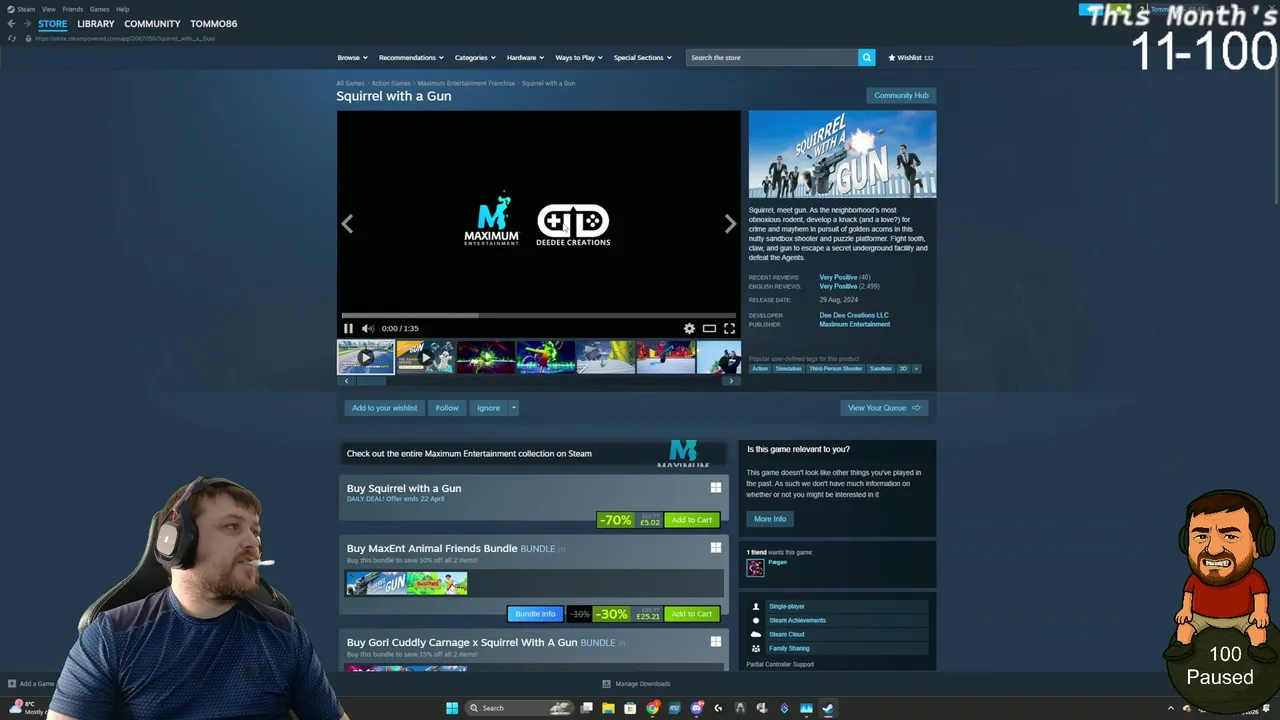Open the LIBRARY tab

96,24
